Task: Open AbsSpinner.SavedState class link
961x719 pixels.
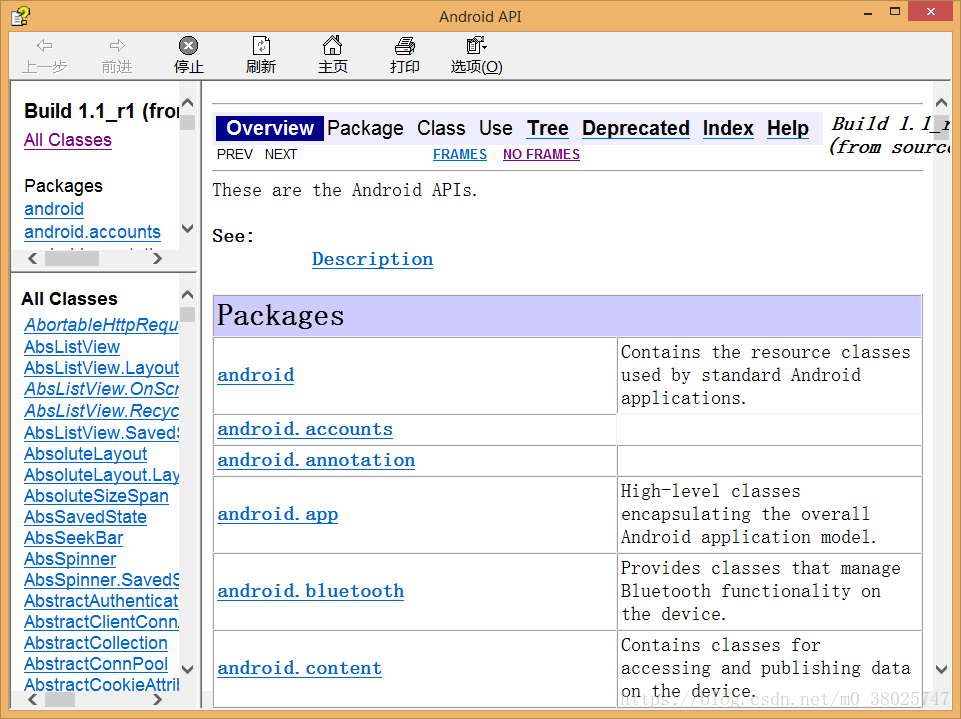Action: coord(101,580)
